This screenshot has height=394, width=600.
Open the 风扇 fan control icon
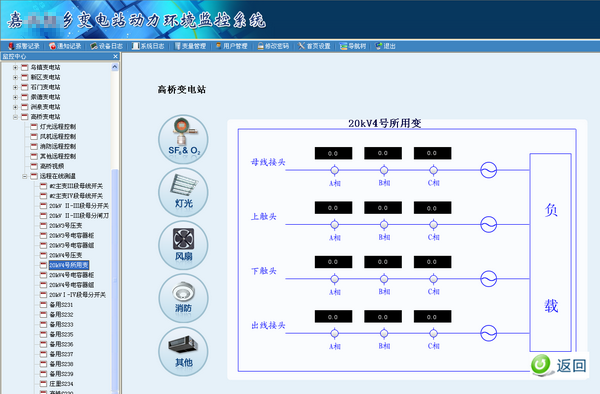coord(183,245)
